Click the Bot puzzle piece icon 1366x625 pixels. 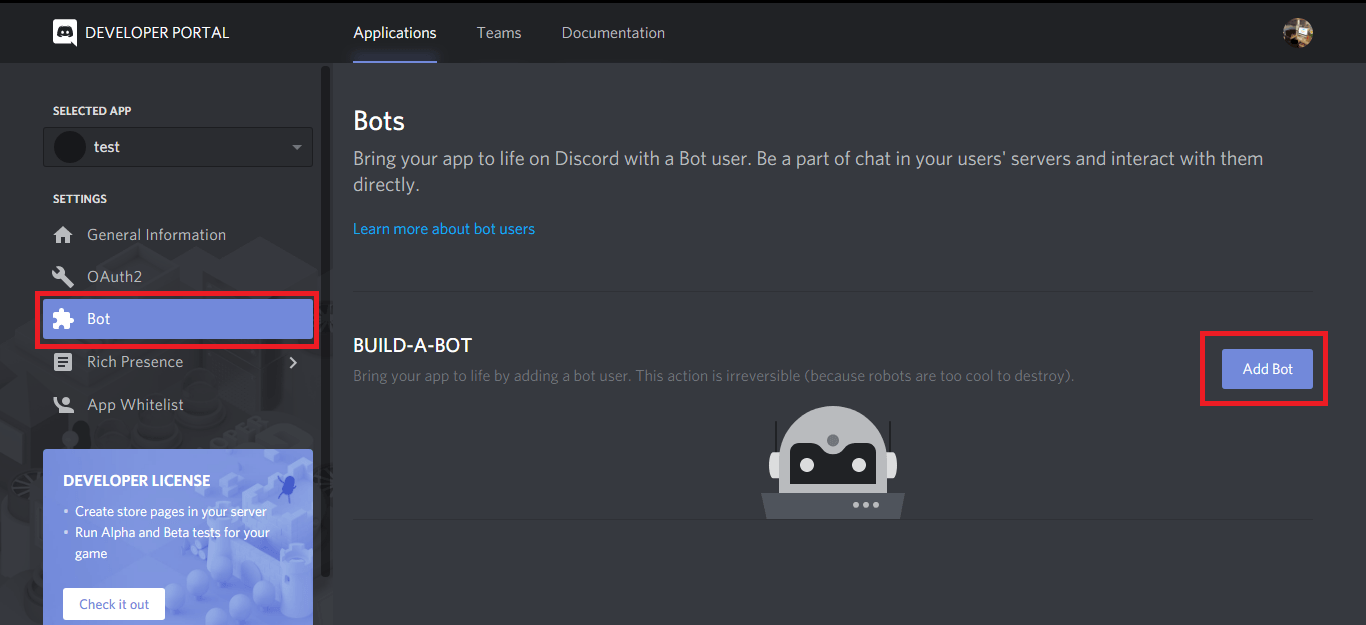coord(63,319)
